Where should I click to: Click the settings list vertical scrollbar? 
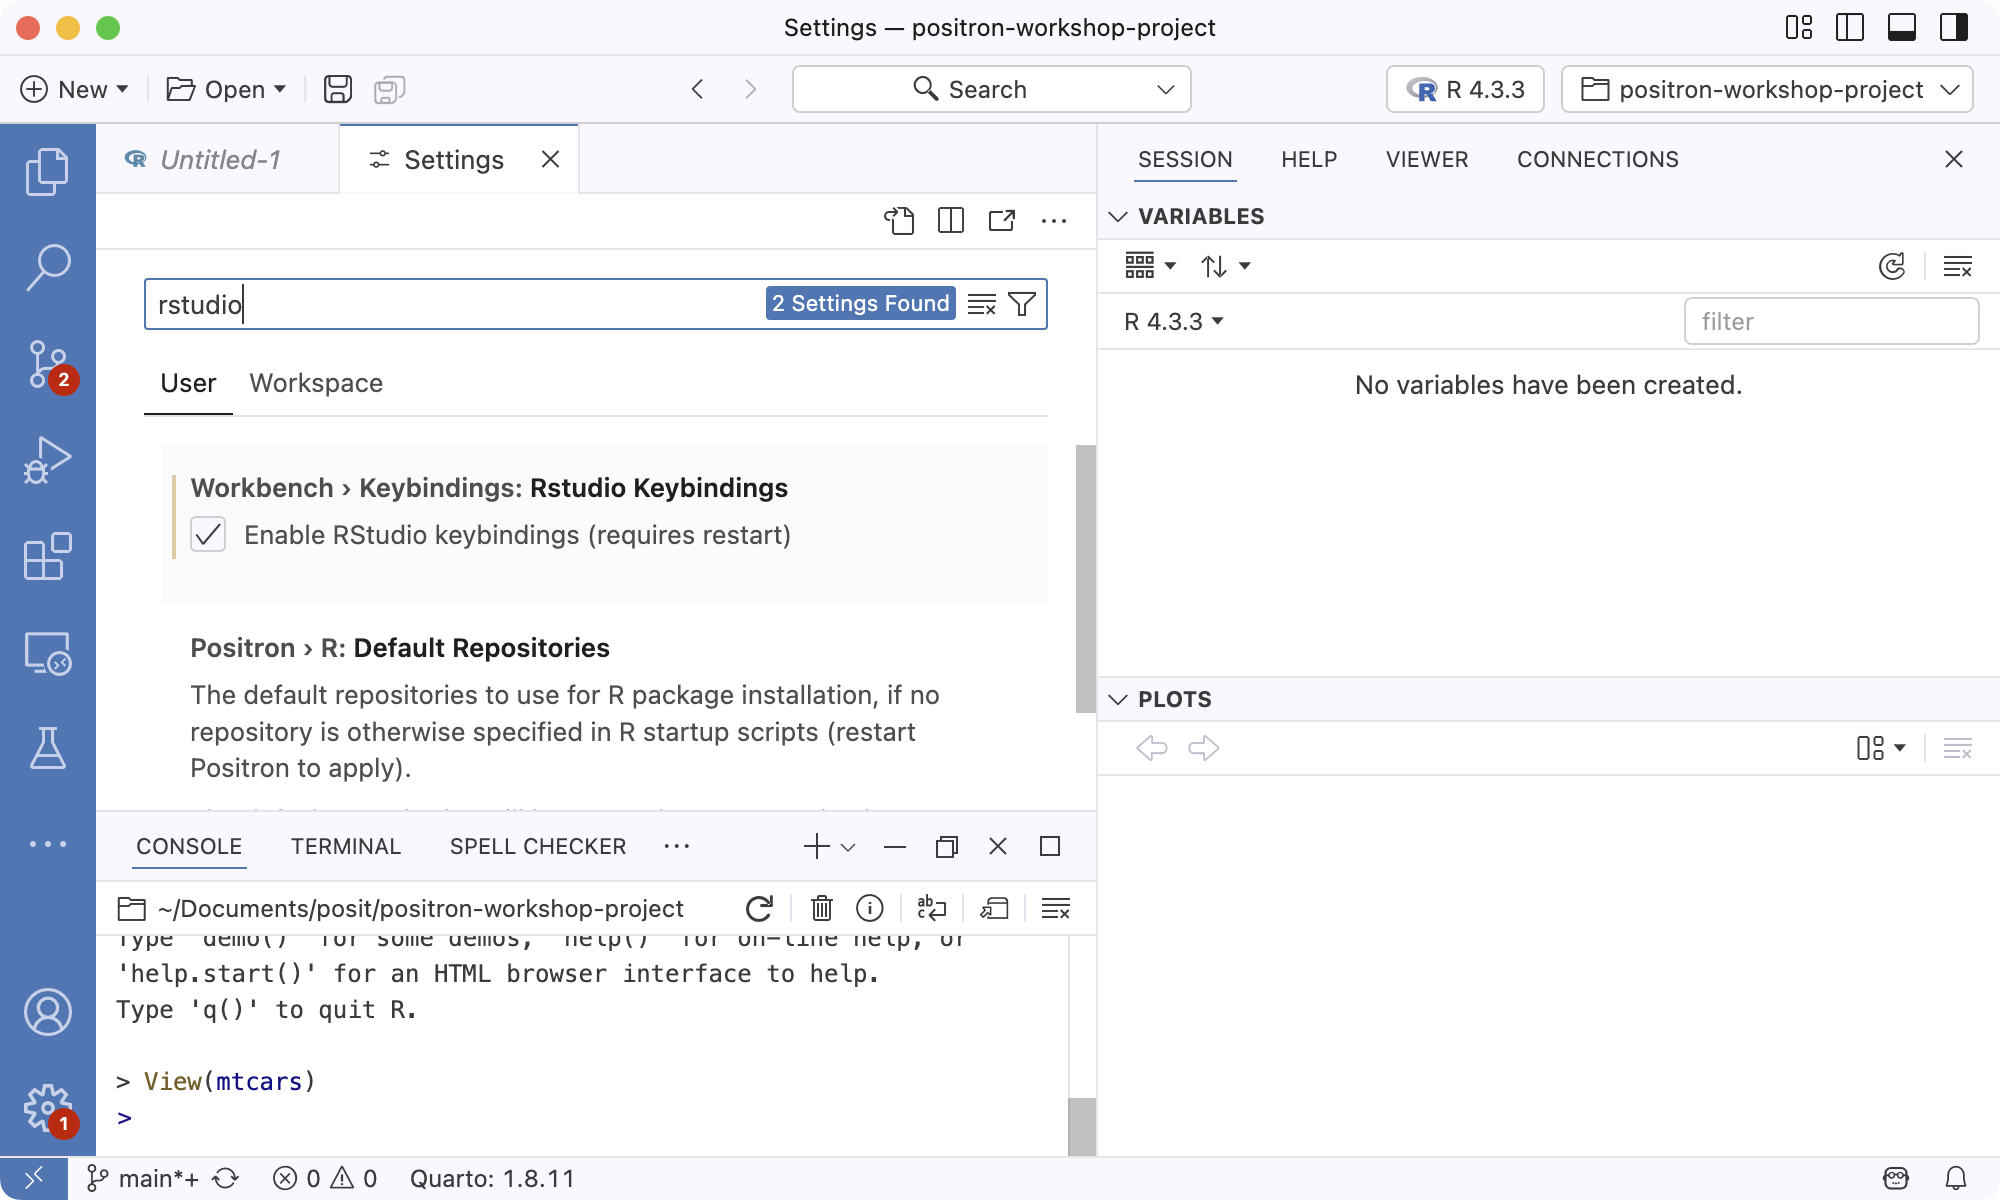point(1085,578)
